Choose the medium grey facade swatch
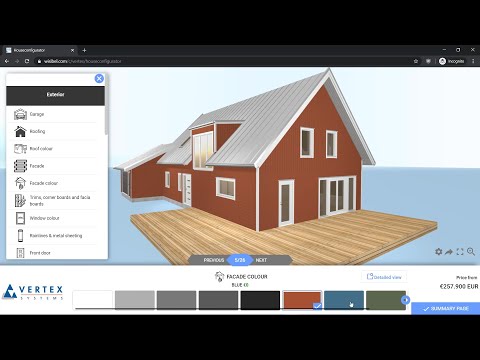 pos(177,300)
